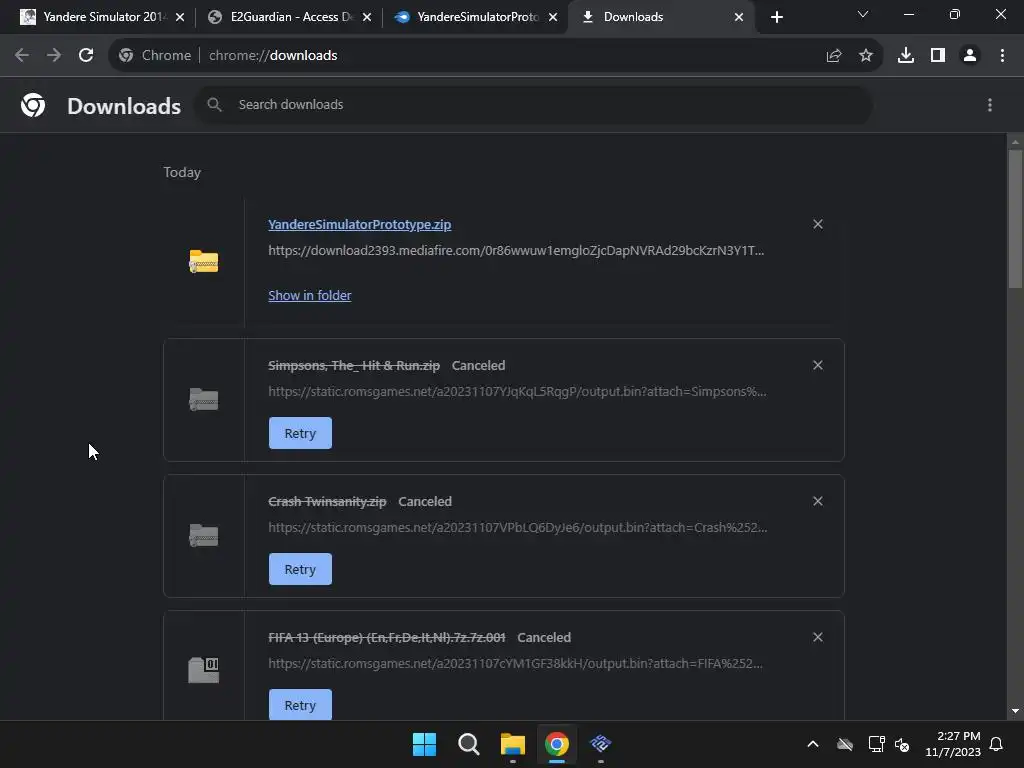Bookmark this page with the star icon

point(866,56)
